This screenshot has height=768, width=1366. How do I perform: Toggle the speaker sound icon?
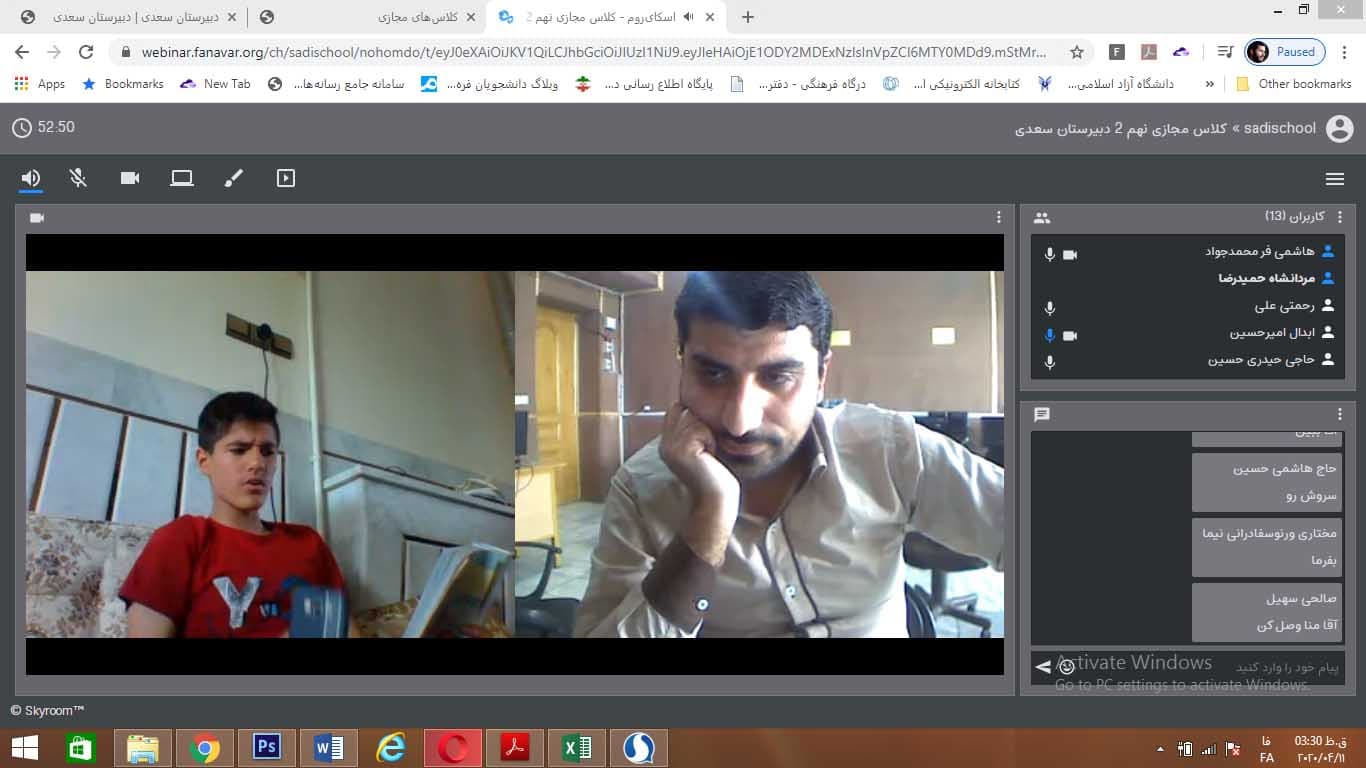[x=31, y=178]
